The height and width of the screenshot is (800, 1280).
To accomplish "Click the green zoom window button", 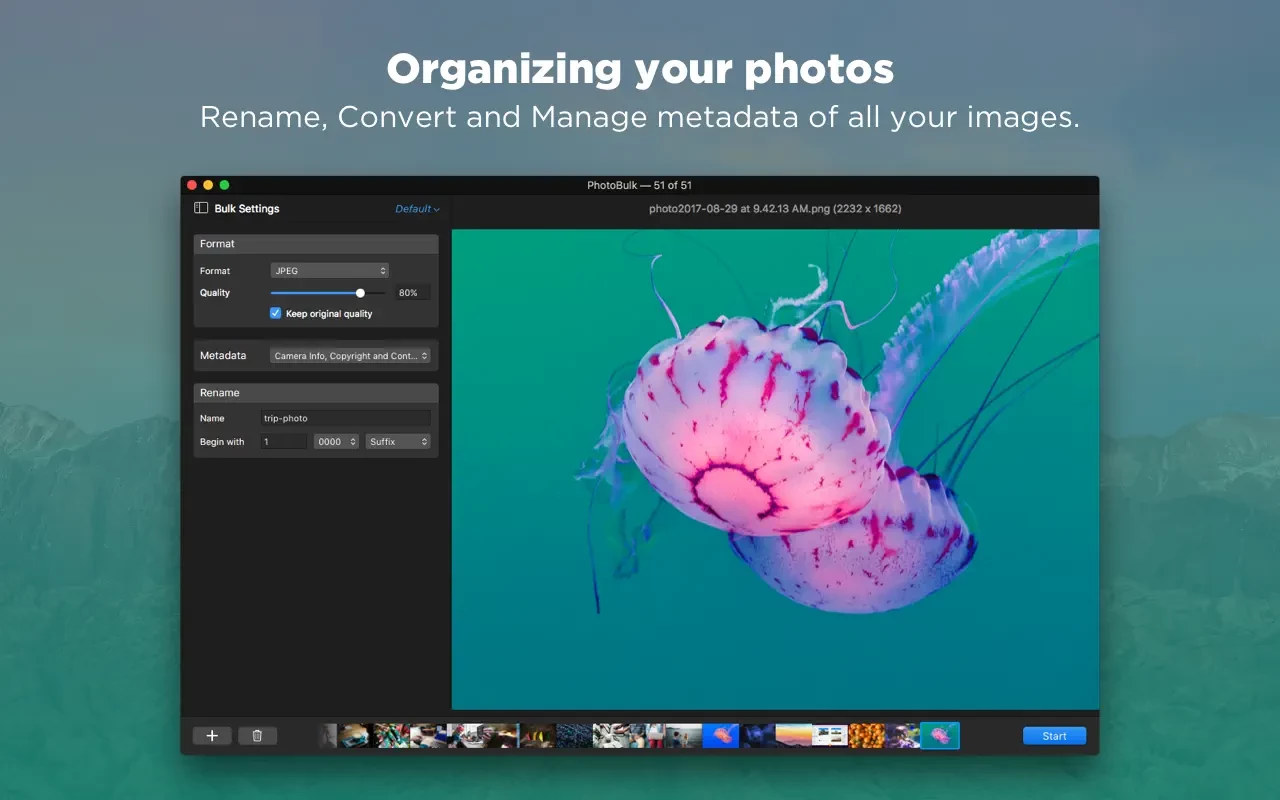I will click(x=225, y=185).
